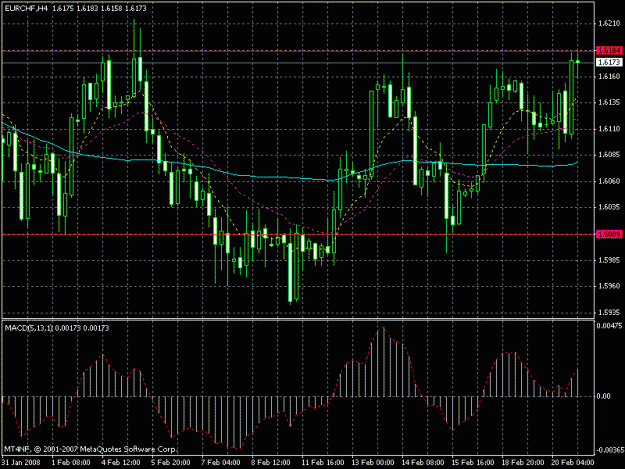This screenshot has width=625, height=469.
Task: Click the 11 Feb 16:00 time label
Action: click(323, 462)
